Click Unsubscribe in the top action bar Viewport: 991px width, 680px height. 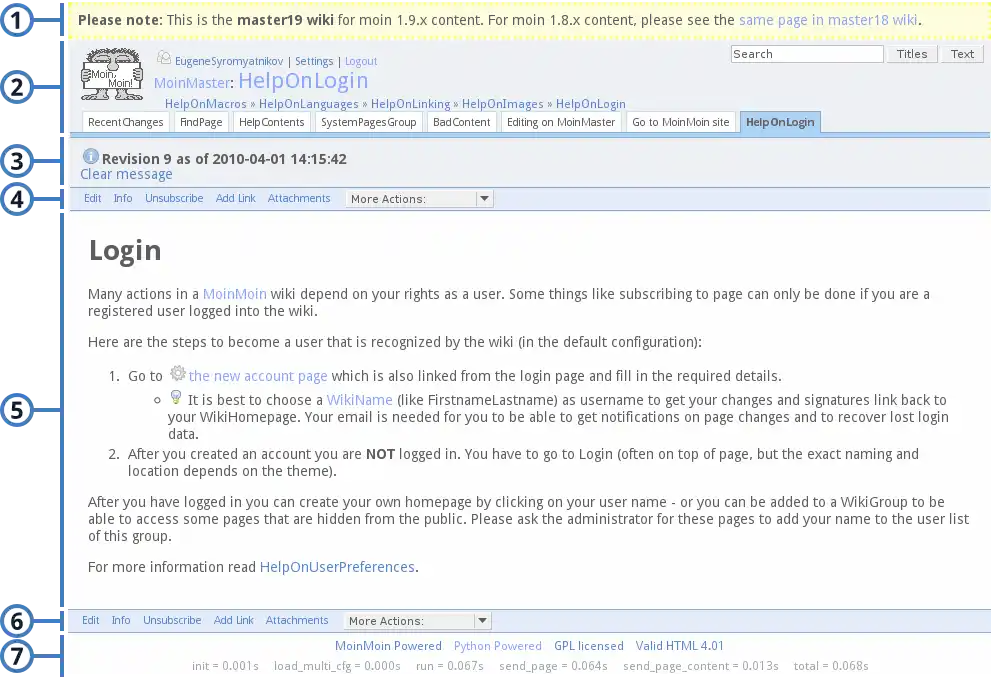pos(174,198)
